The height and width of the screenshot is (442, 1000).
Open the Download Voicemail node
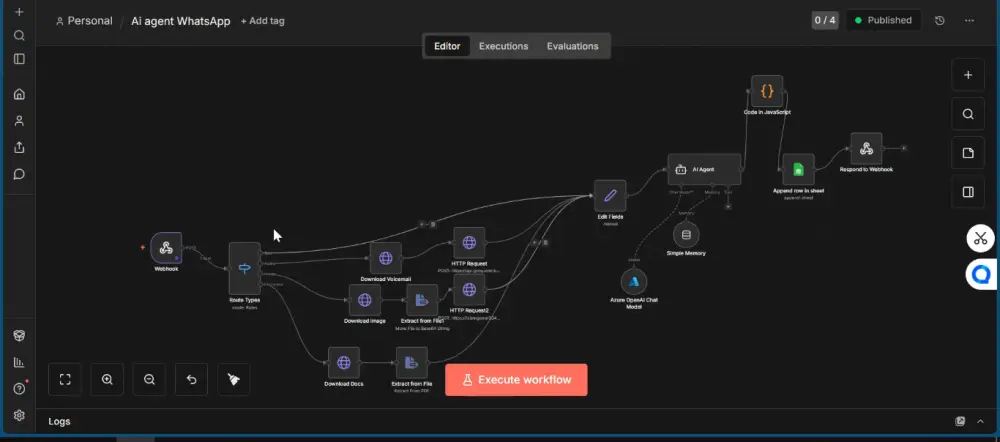click(x=385, y=258)
